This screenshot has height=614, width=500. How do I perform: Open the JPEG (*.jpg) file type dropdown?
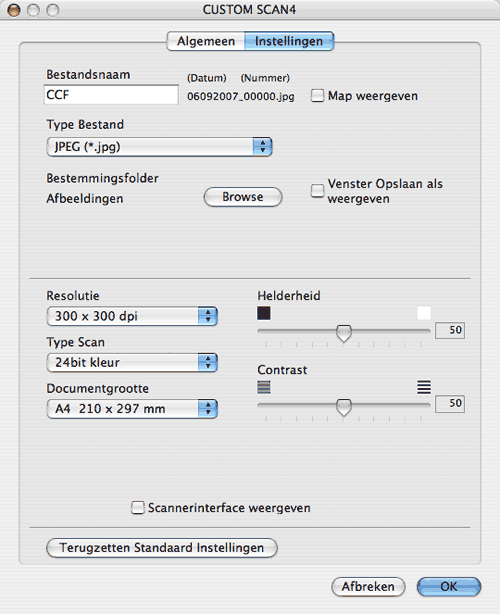[159, 147]
